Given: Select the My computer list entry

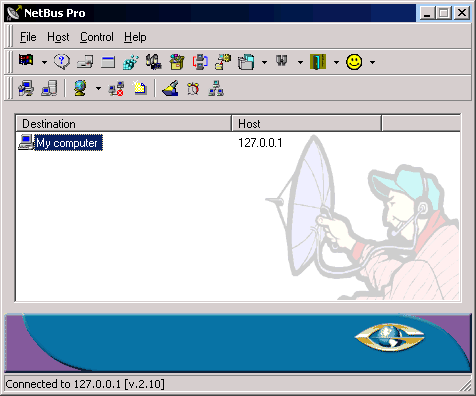Looking at the screenshot, I should coord(68,143).
